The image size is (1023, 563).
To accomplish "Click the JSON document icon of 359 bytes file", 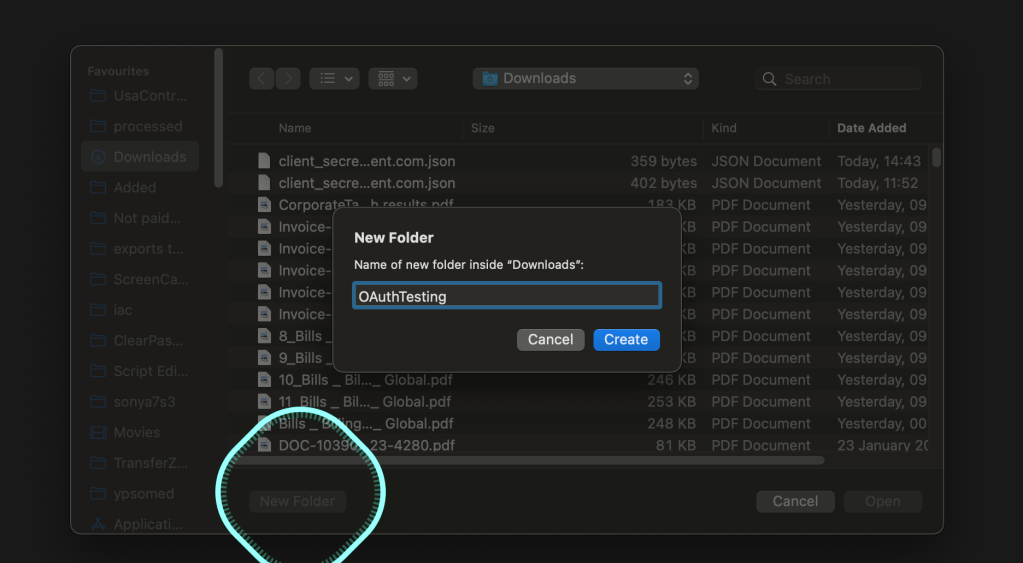I will tap(264, 161).
